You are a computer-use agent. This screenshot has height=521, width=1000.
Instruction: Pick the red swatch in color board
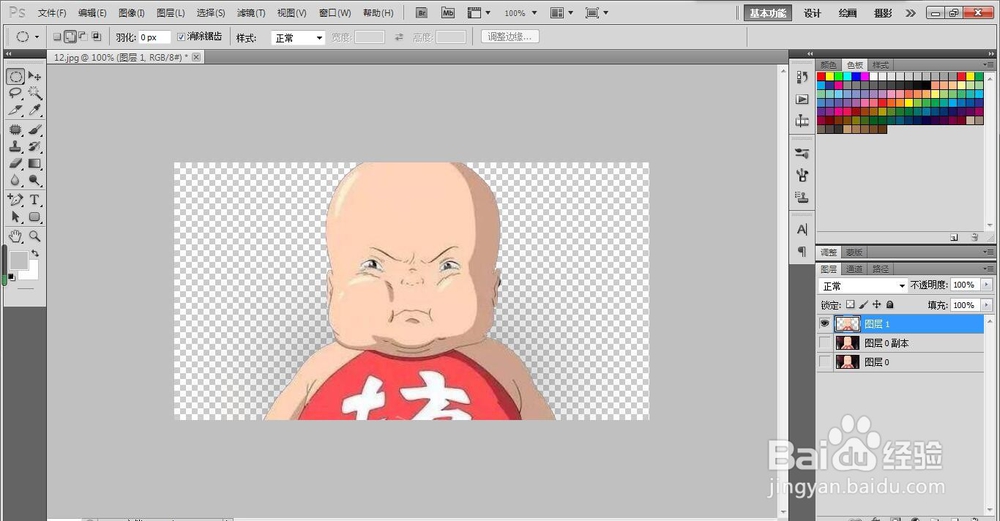pyautogui.click(x=821, y=77)
